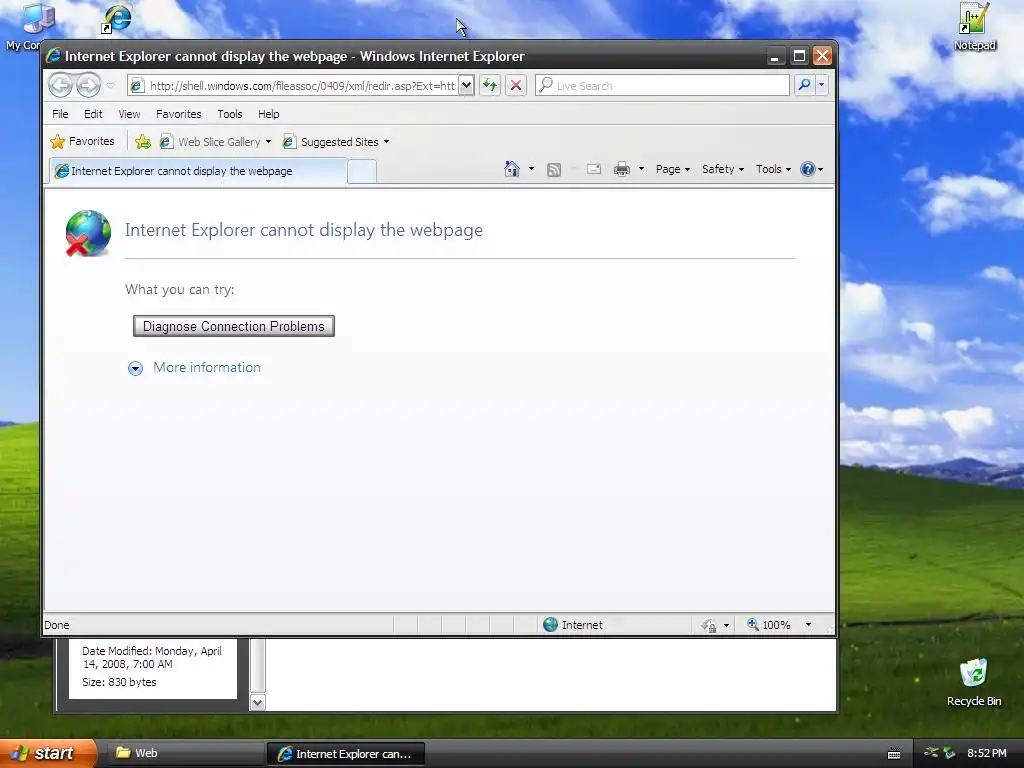Click the Date Modified text in Web window
The width and height of the screenshot is (1024, 768).
[x=152, y=658]
